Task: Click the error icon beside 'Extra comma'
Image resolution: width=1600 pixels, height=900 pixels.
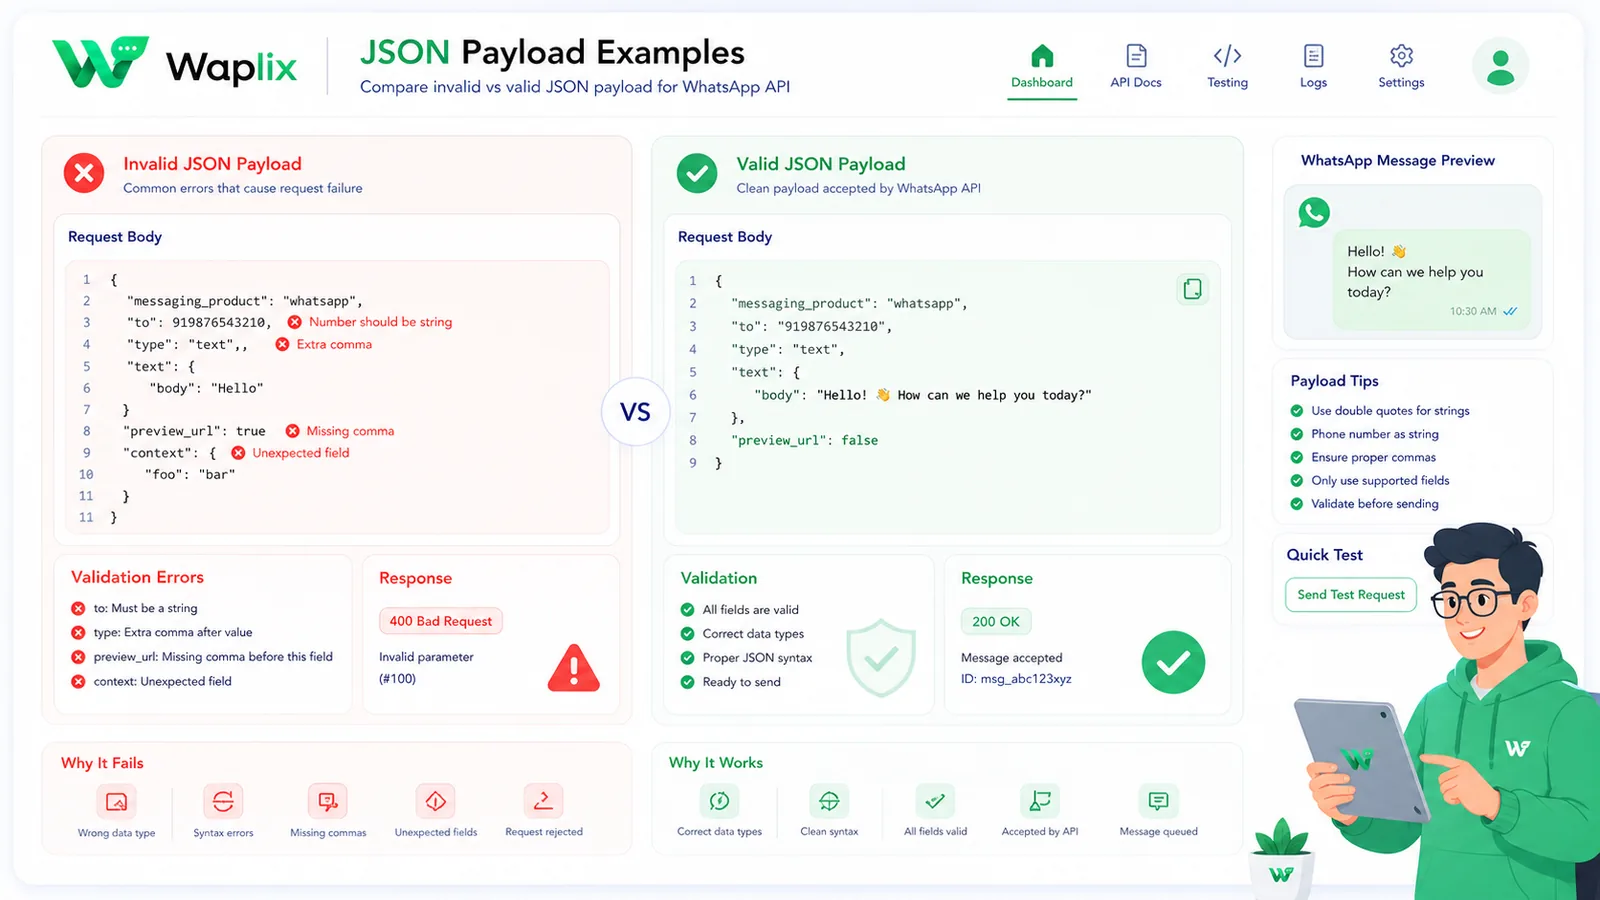Action: [283, 344]
